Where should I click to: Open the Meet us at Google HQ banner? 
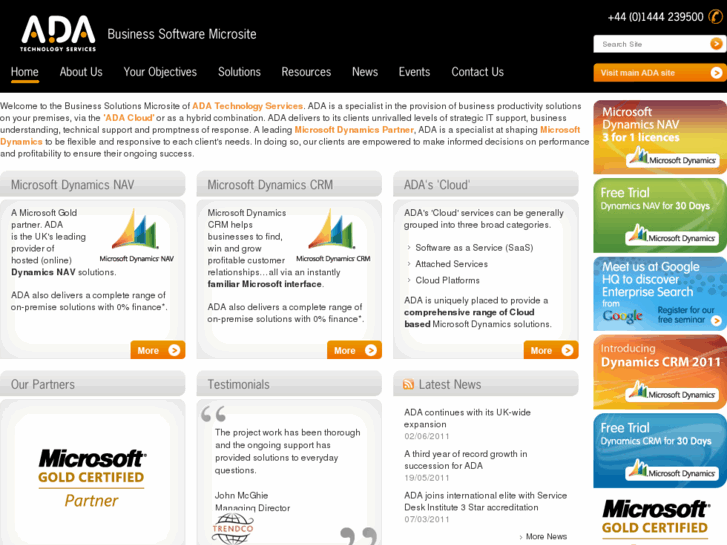[660, 294]
